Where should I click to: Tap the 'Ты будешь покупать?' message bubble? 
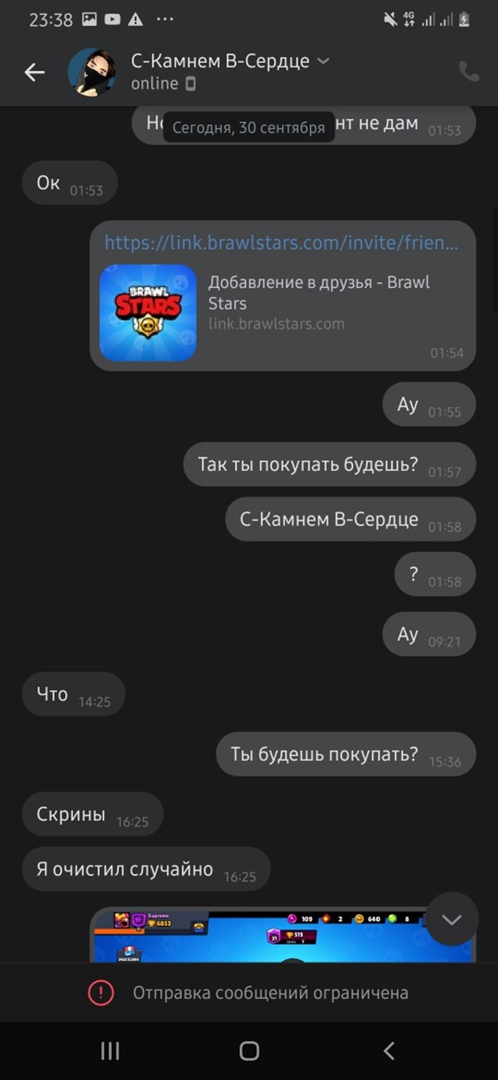pyautogui.click(x=346, y=754)
